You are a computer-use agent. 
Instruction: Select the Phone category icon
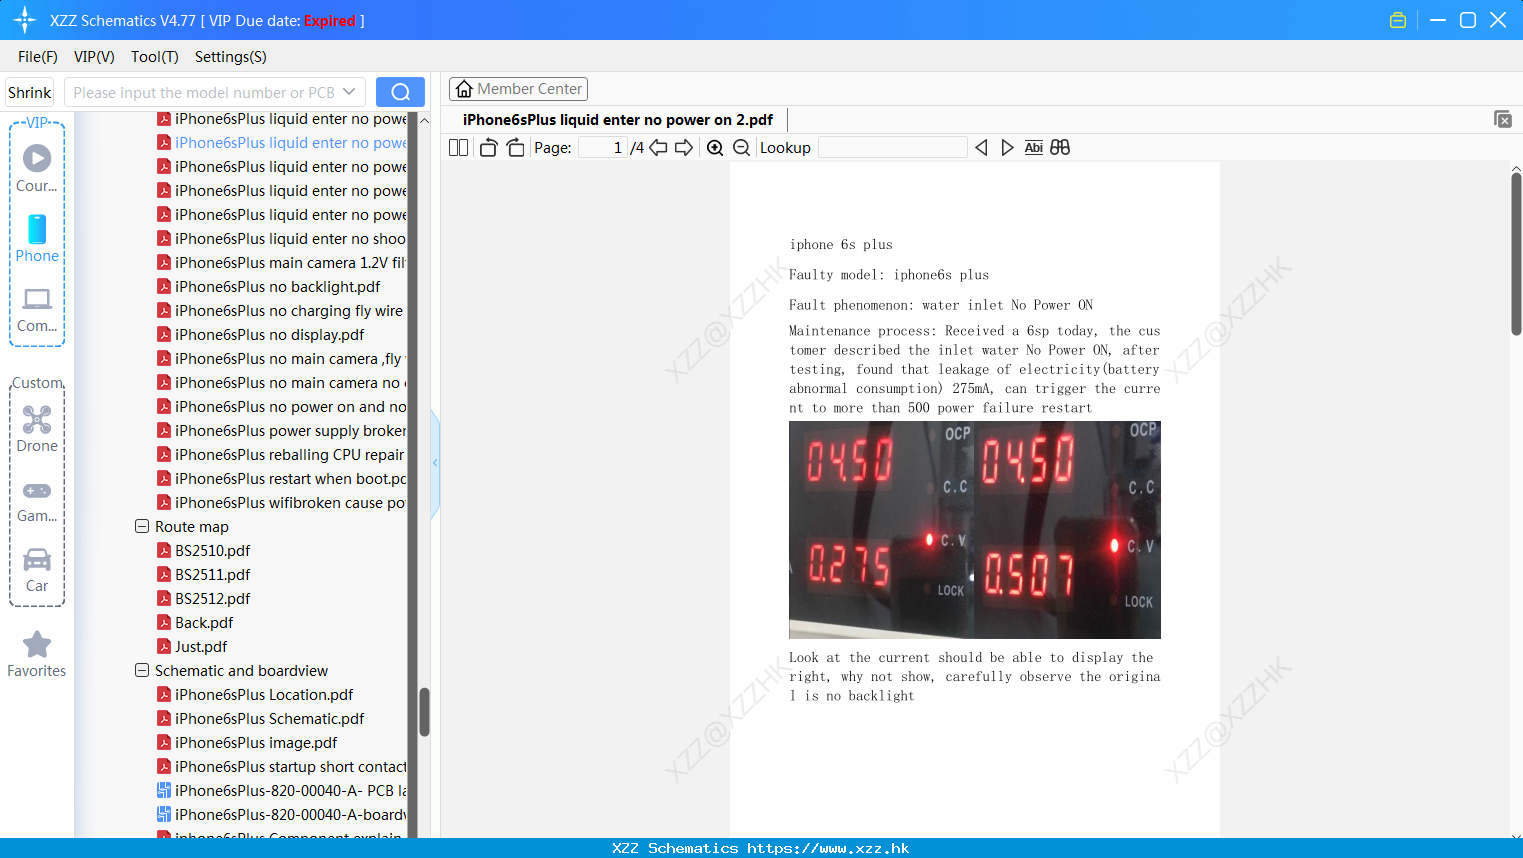(37, 238)
